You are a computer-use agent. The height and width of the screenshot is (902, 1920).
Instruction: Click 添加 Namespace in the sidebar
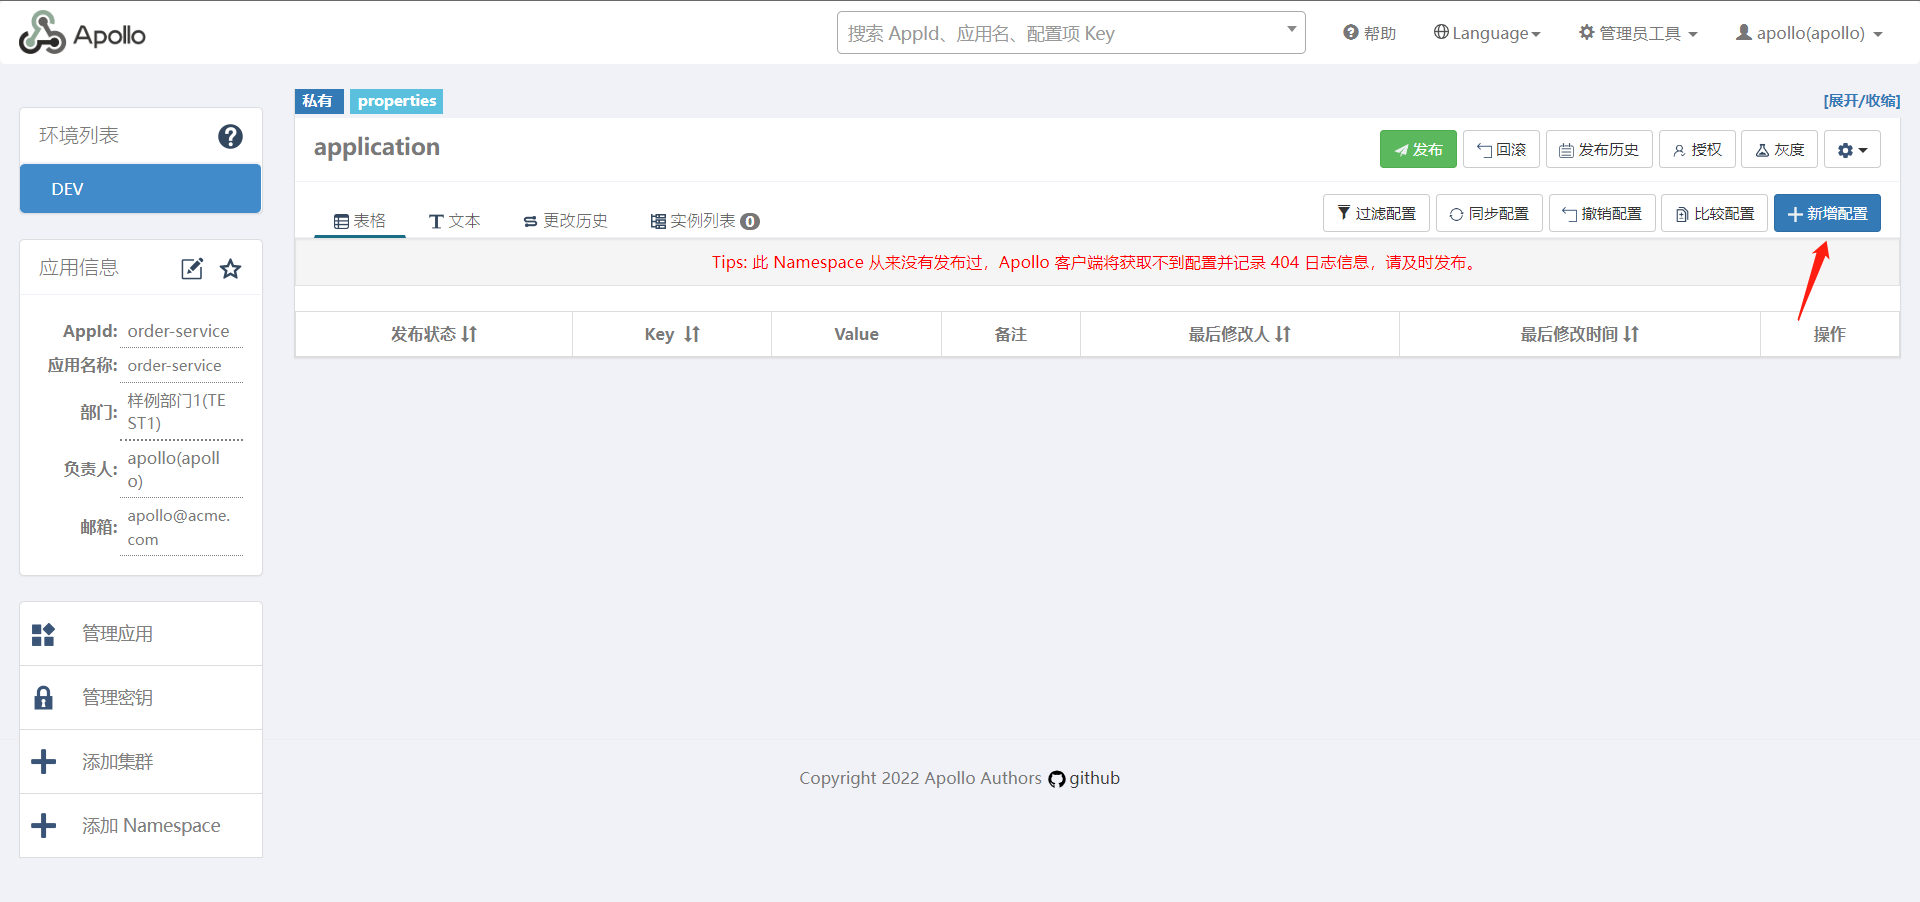[x=150, y=826]
